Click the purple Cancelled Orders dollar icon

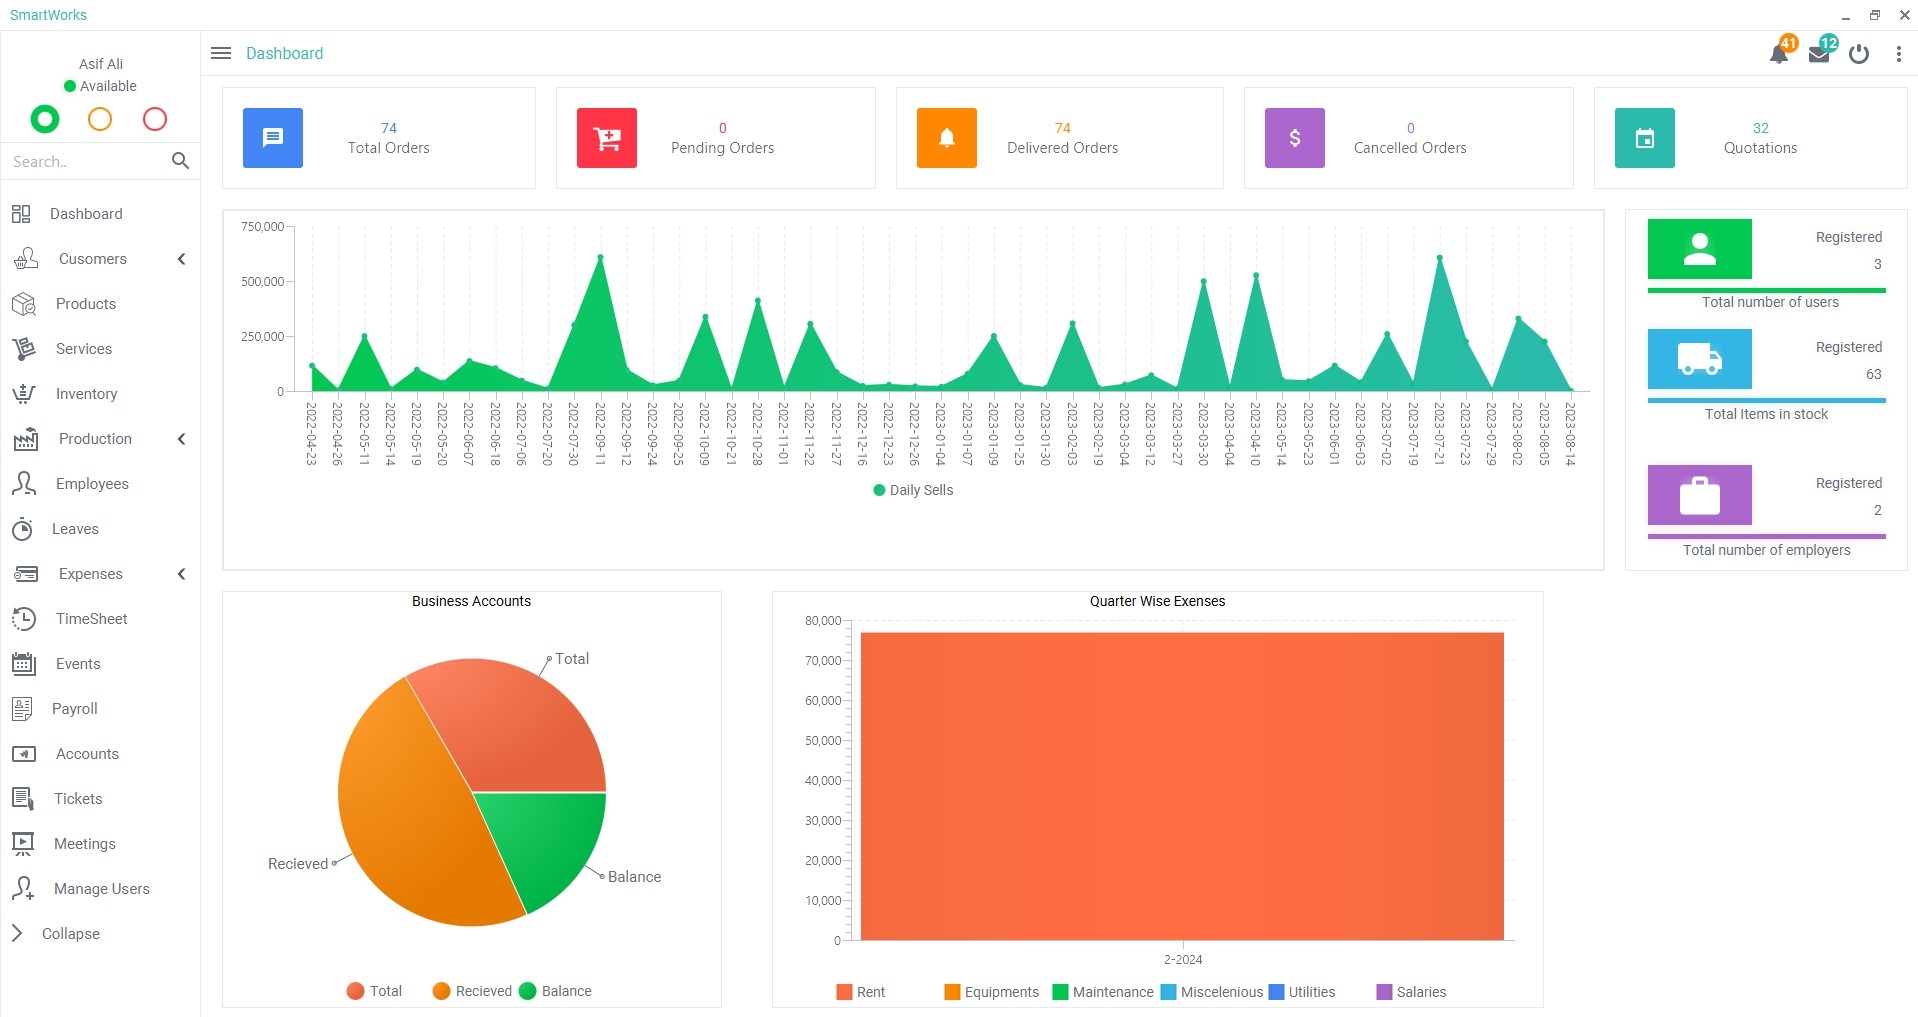[x=1295, y=138]
